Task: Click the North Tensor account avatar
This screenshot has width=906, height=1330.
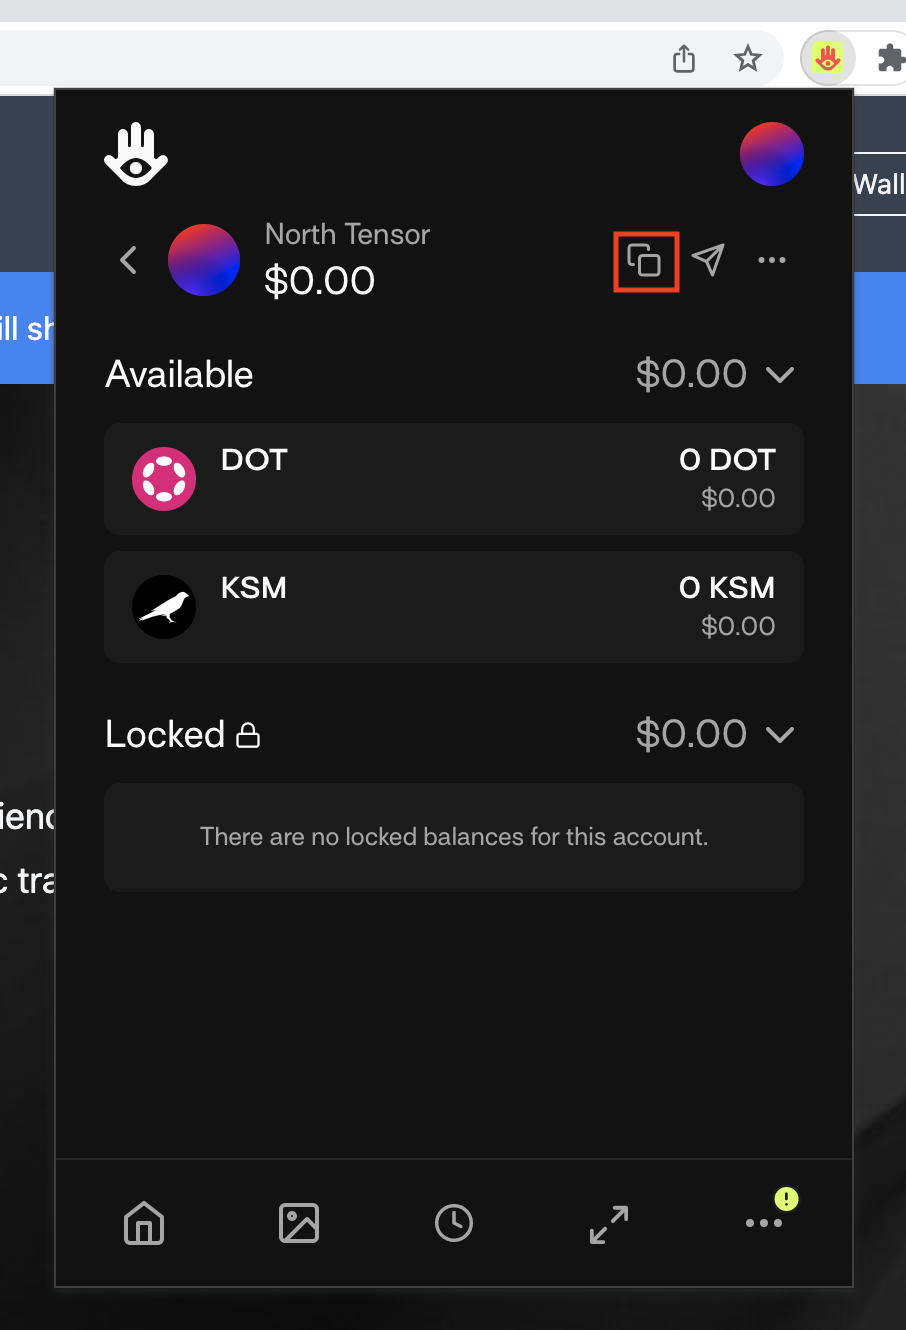Action: (x=204, y=260)
